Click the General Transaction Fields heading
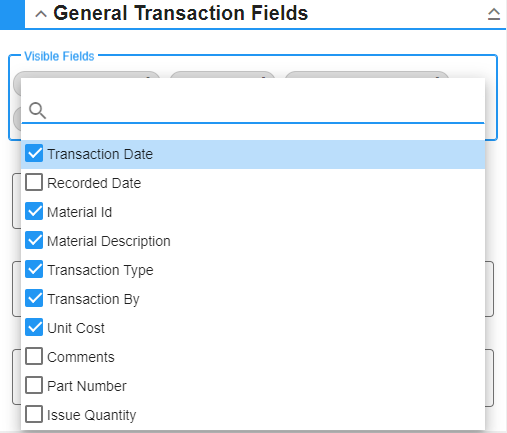507x433 pixels. pos(181,13)
